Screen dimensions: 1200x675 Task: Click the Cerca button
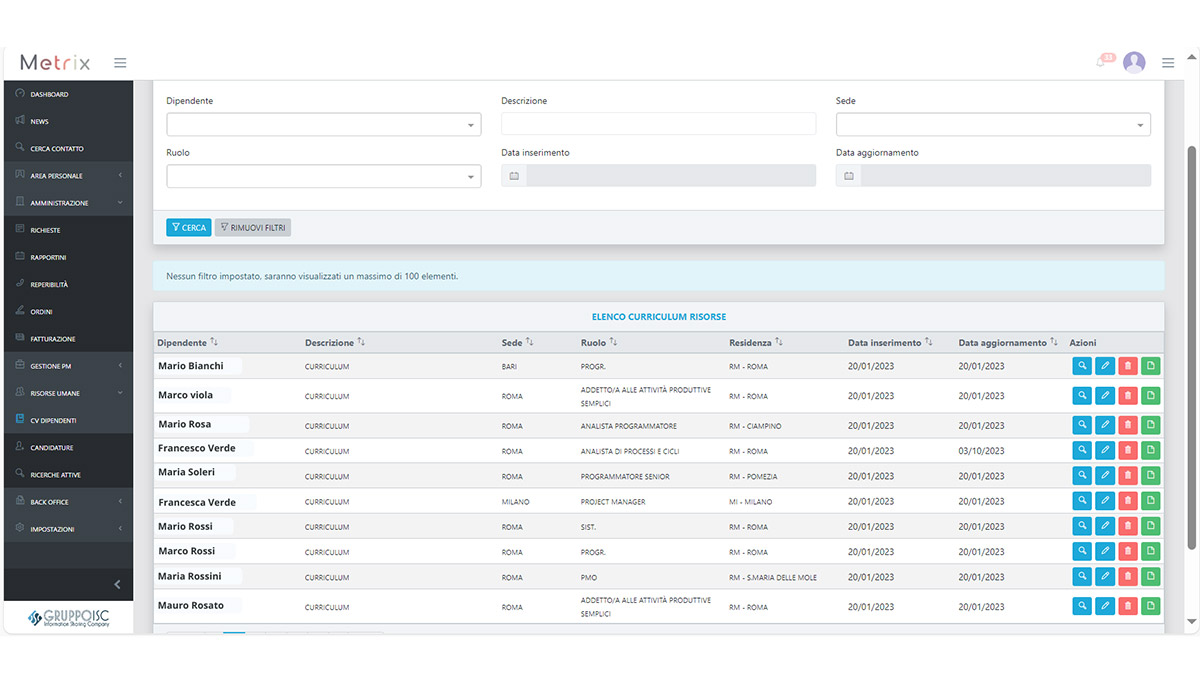tap(189, 228)
